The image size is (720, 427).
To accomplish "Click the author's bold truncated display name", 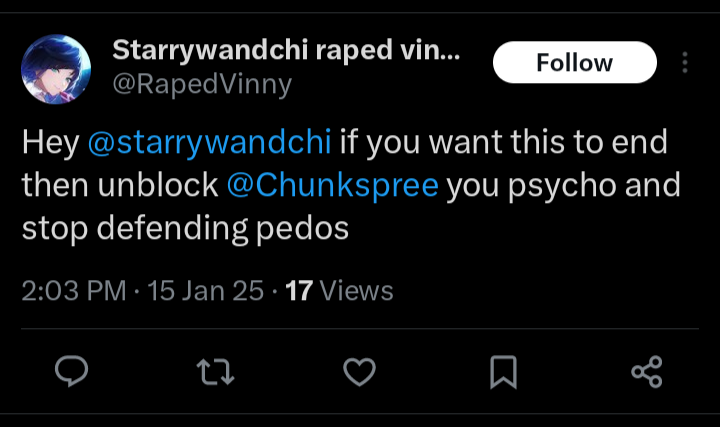I will [270, 50].
